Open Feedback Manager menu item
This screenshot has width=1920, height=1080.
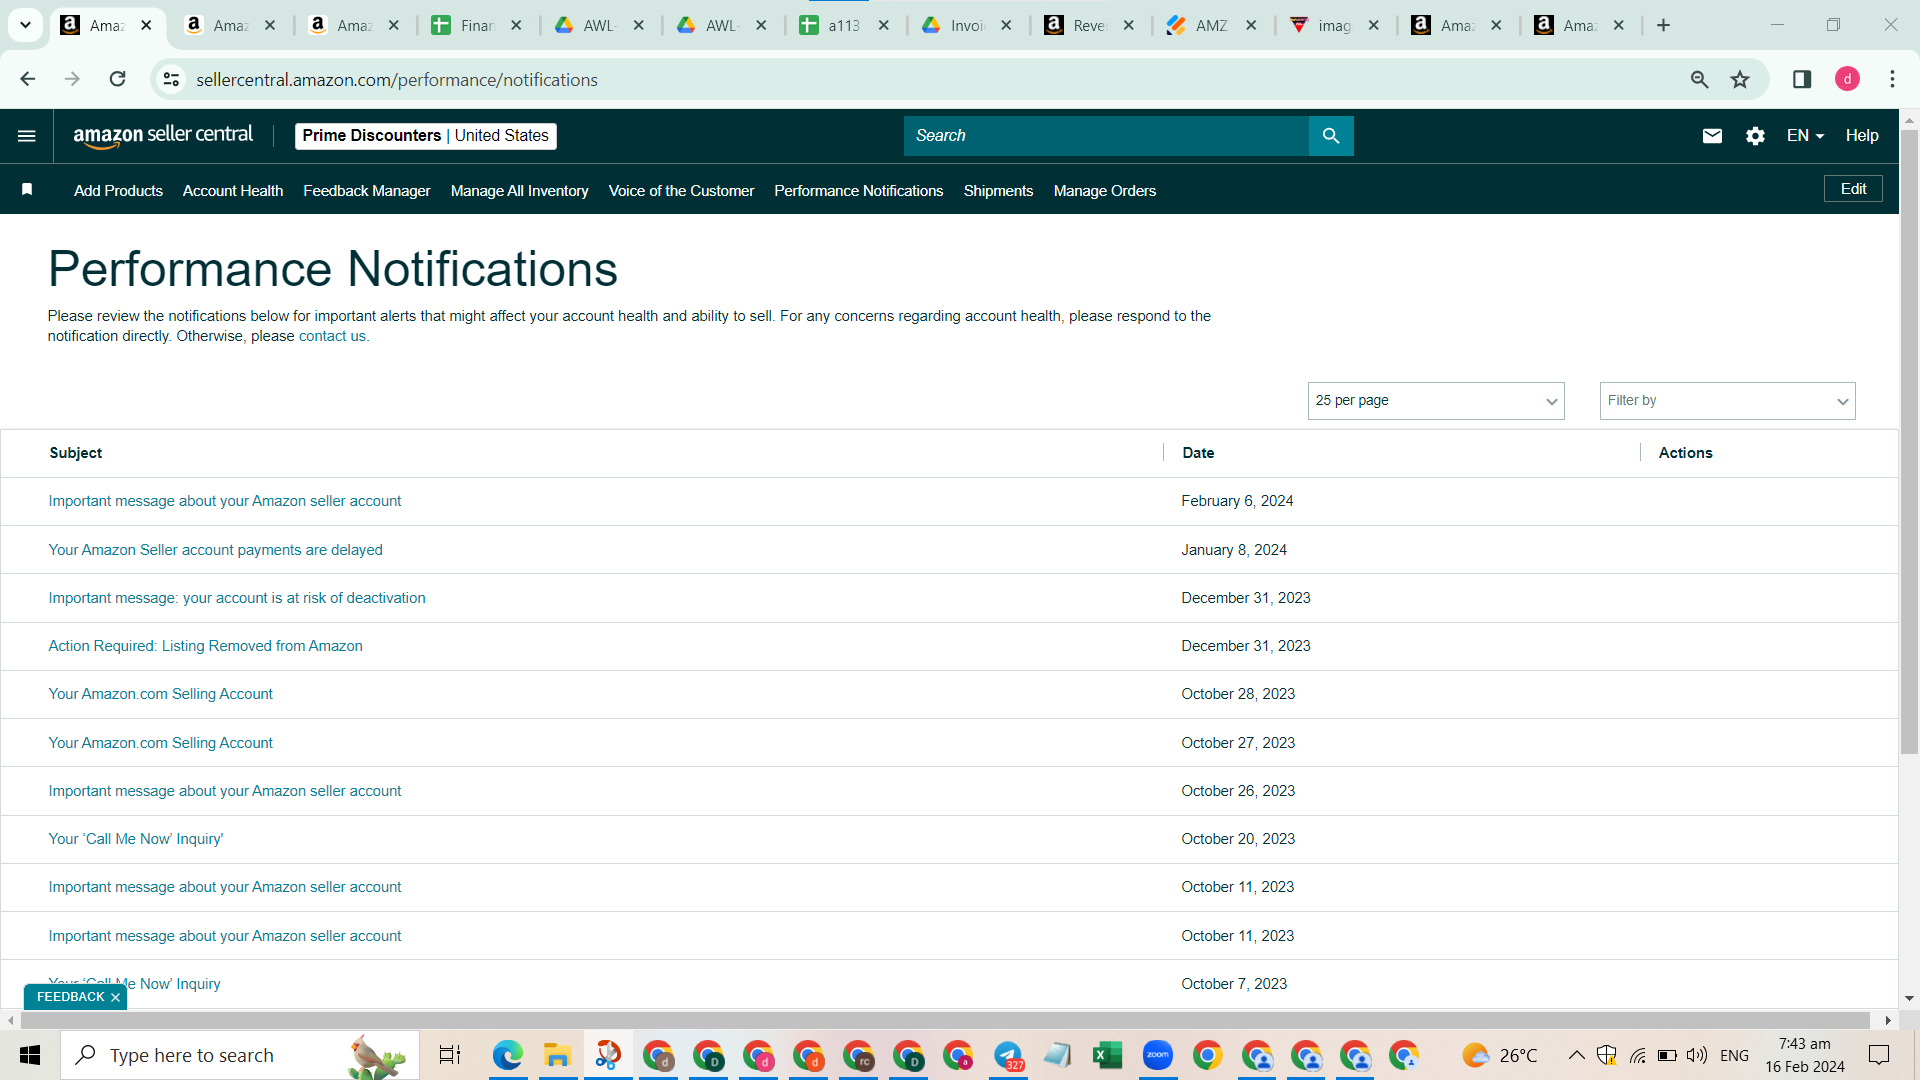tap(367, 191)
